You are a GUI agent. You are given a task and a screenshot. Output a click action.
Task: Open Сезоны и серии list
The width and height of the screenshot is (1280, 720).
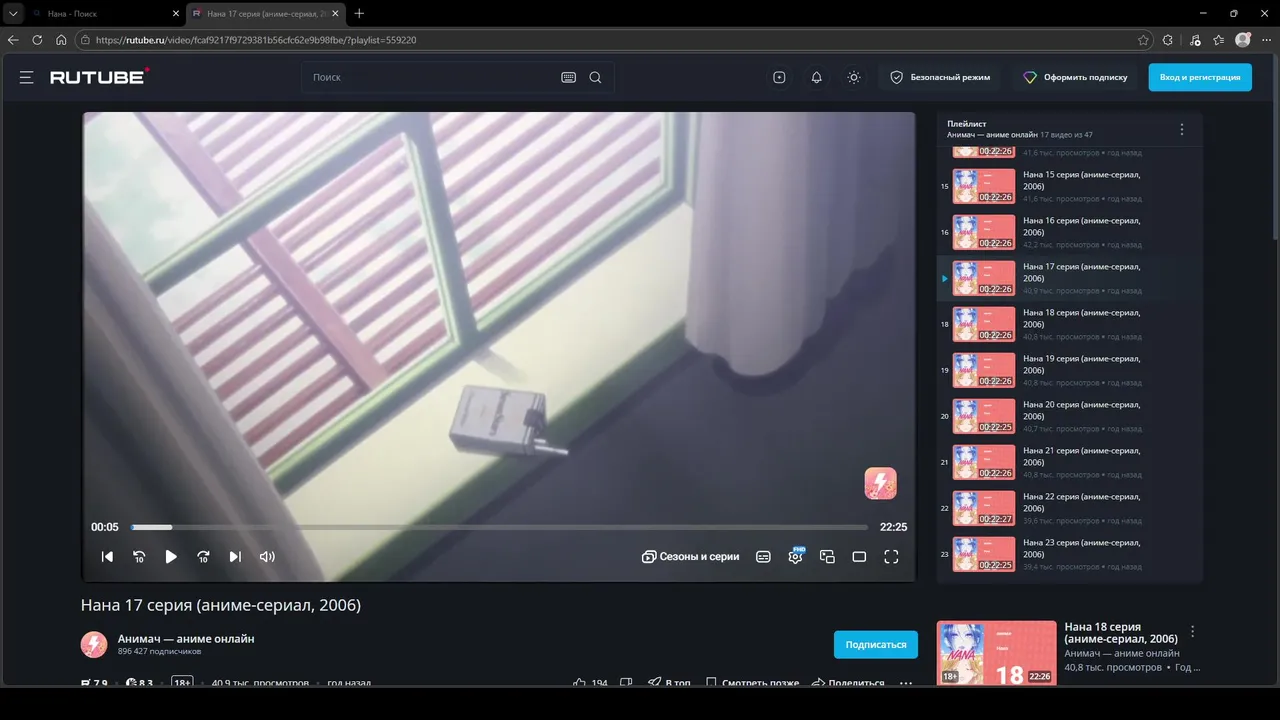[x=690, y=557]
